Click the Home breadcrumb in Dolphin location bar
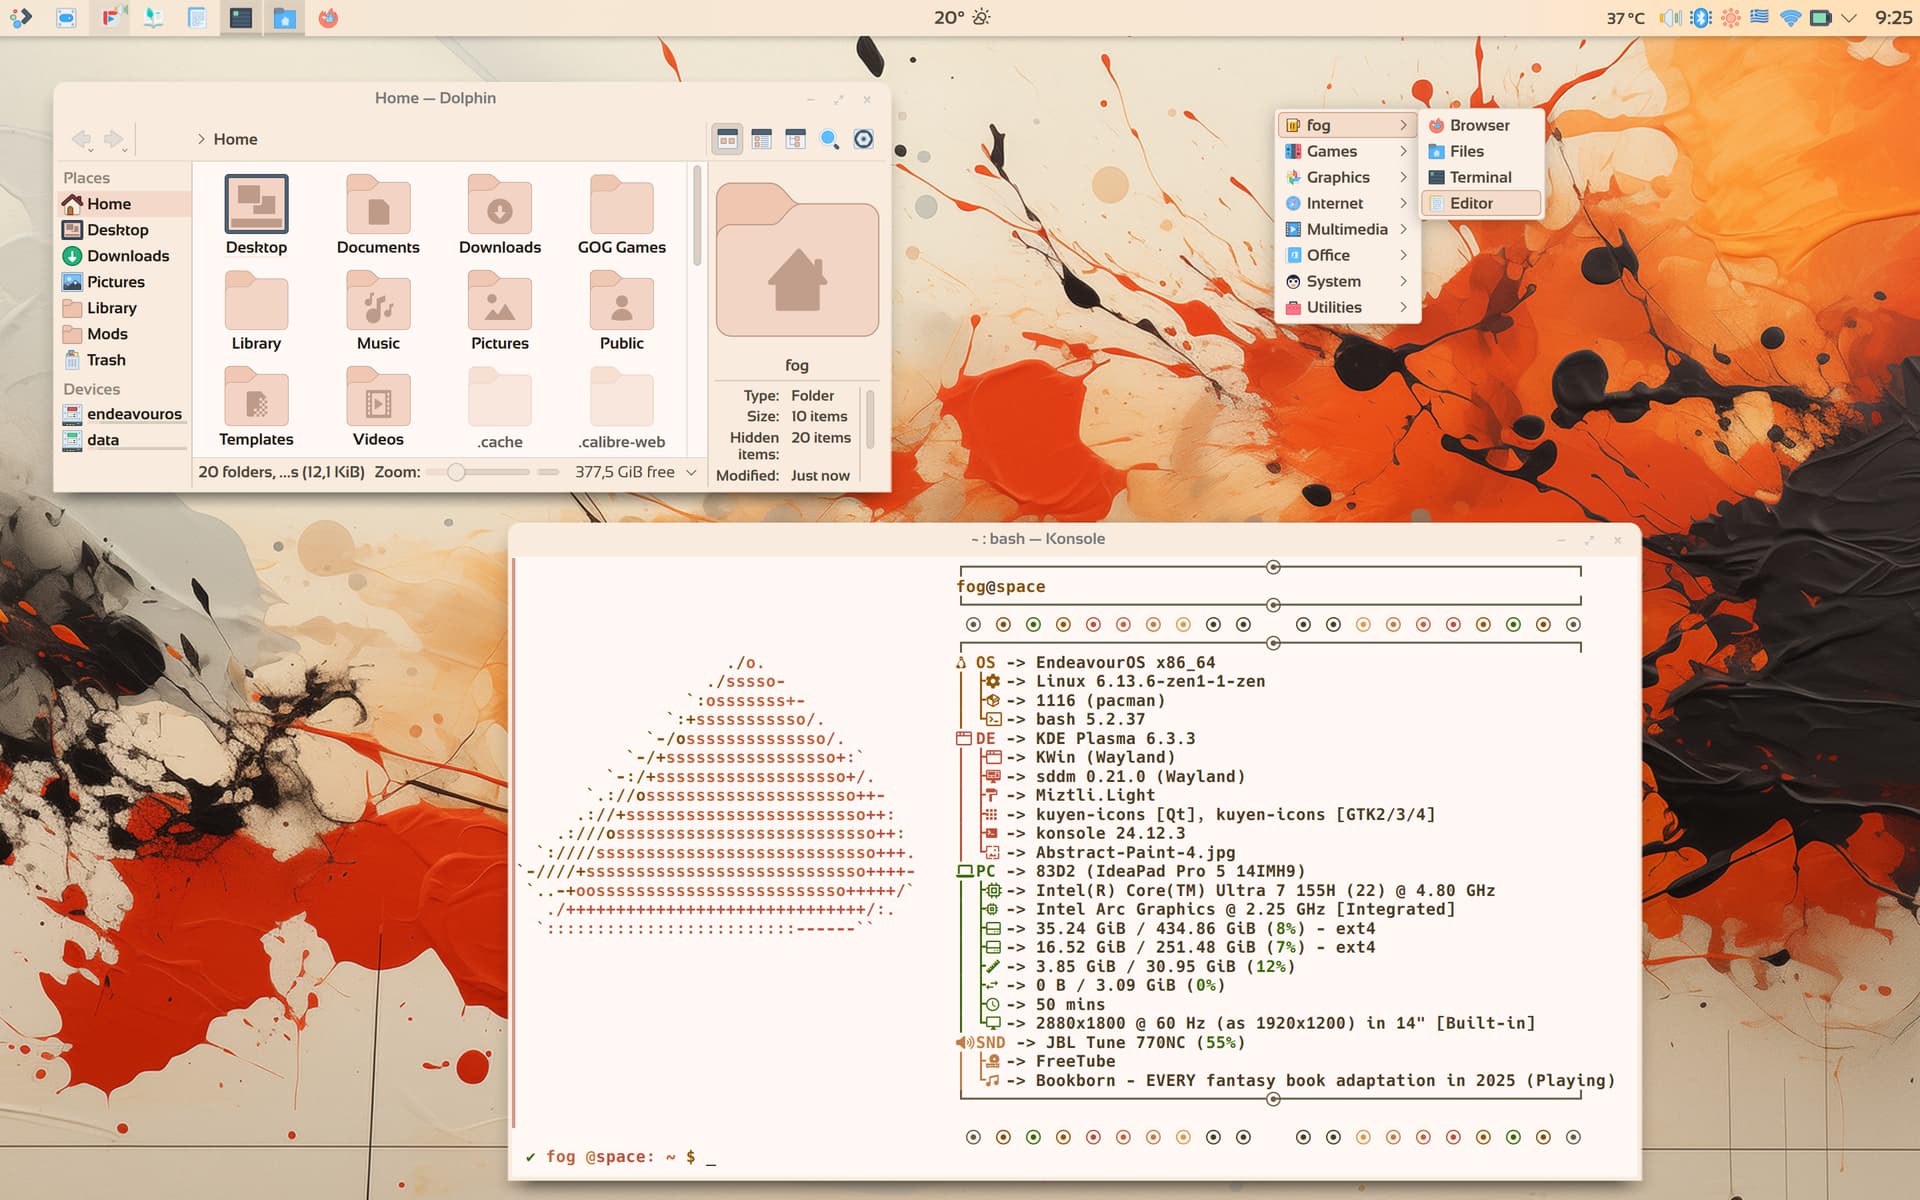The image size is (1920, 1200). tap(235, 139)
